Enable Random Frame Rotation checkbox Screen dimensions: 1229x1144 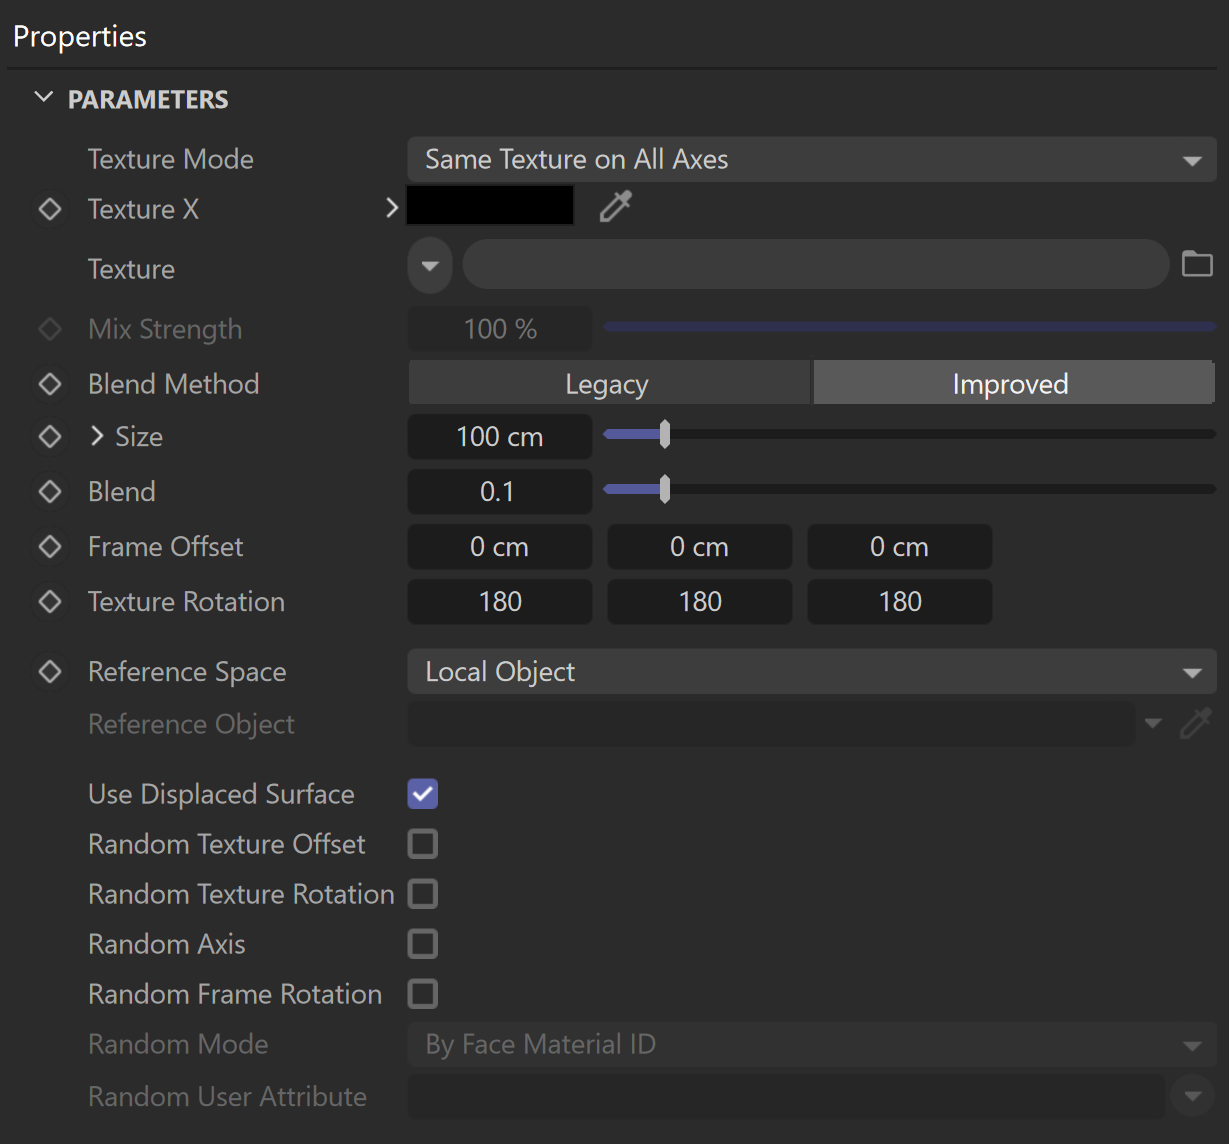click(423, 994)
